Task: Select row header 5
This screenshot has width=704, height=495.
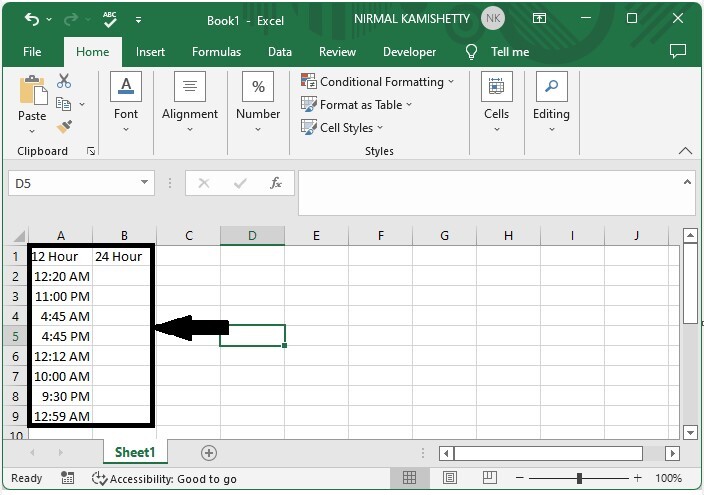Action: pyautogui.click(x=15, y=336)
